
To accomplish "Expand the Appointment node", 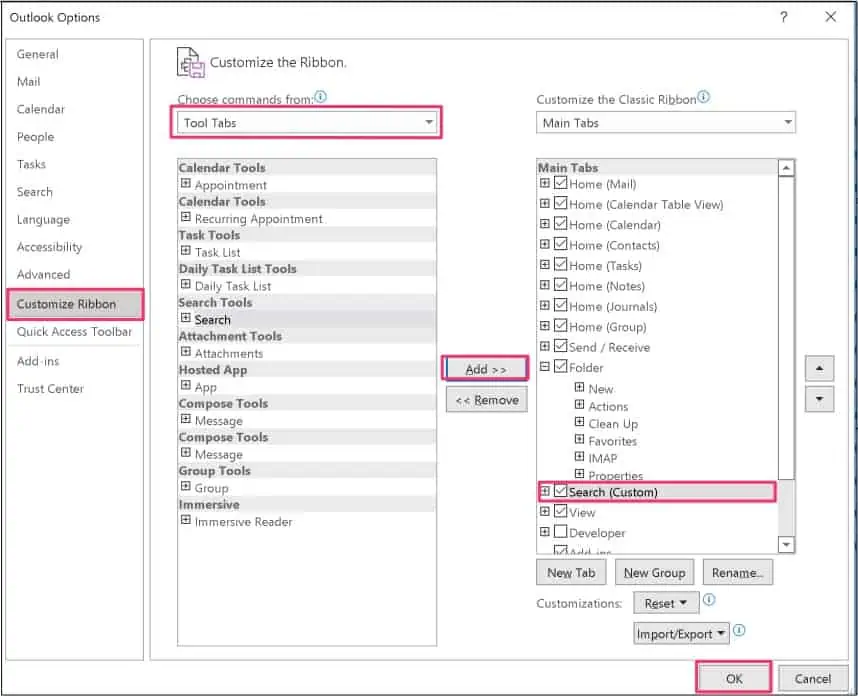I will point(185,183).
